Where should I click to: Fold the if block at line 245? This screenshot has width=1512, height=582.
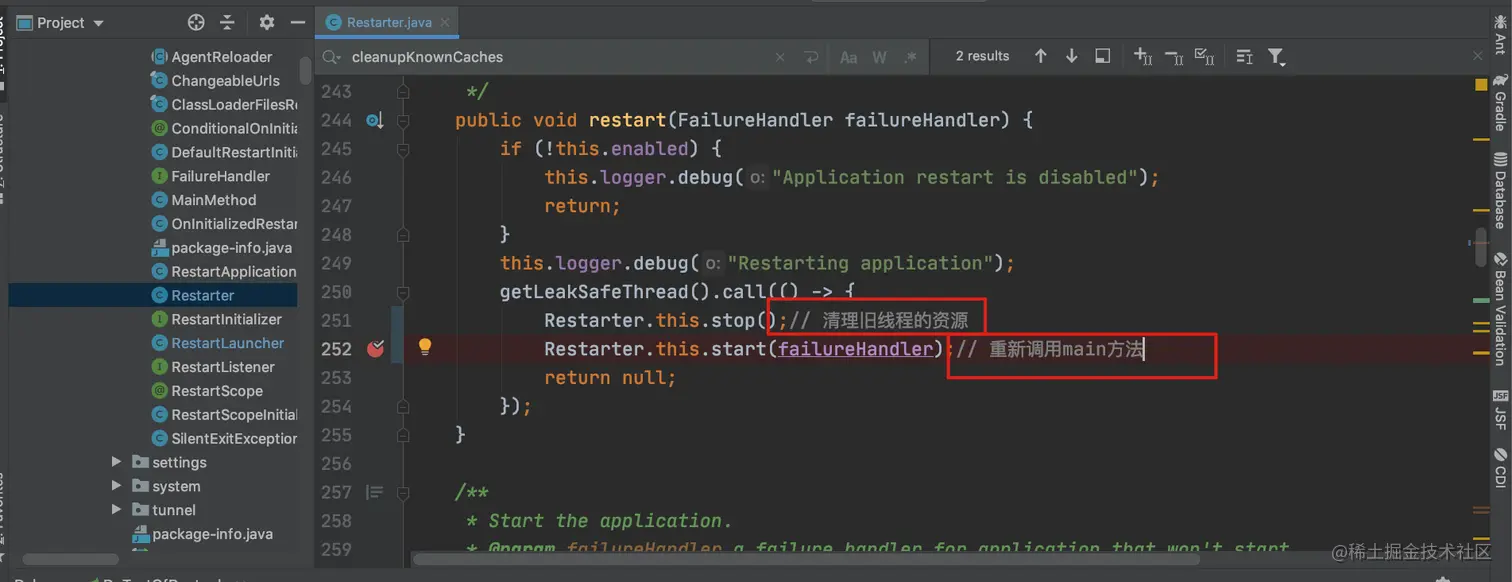[402, 149]
